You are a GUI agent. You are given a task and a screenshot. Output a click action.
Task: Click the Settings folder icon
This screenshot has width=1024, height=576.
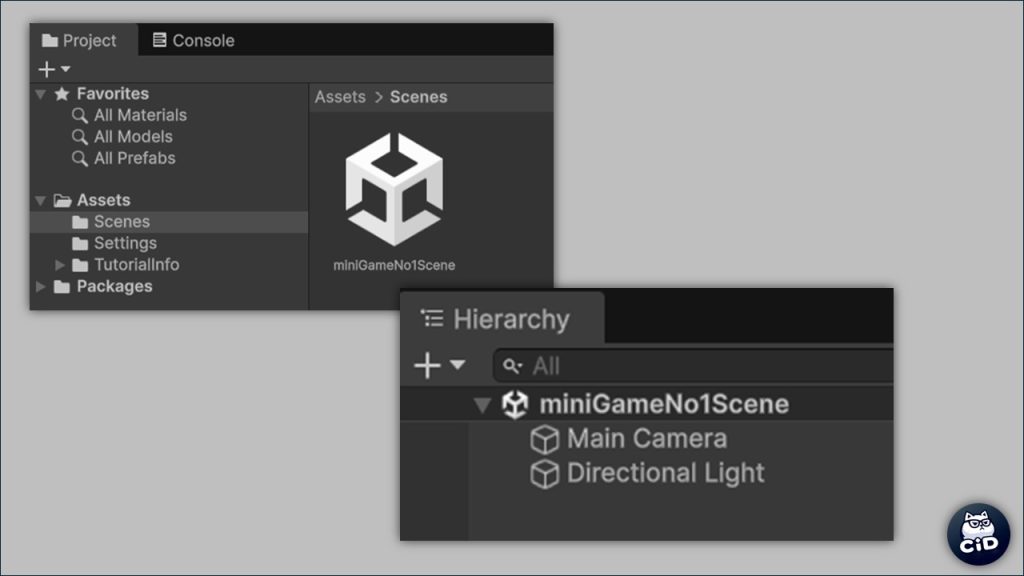[80, 244]
